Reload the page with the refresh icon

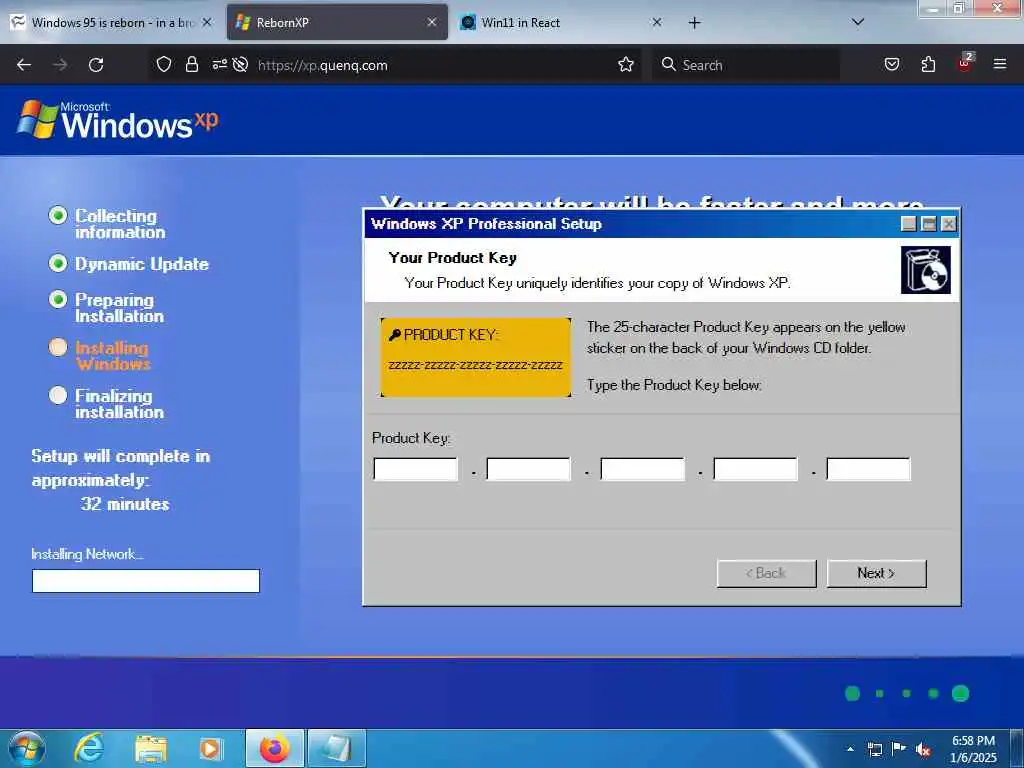pyautogui.click(x=96, y=65)
